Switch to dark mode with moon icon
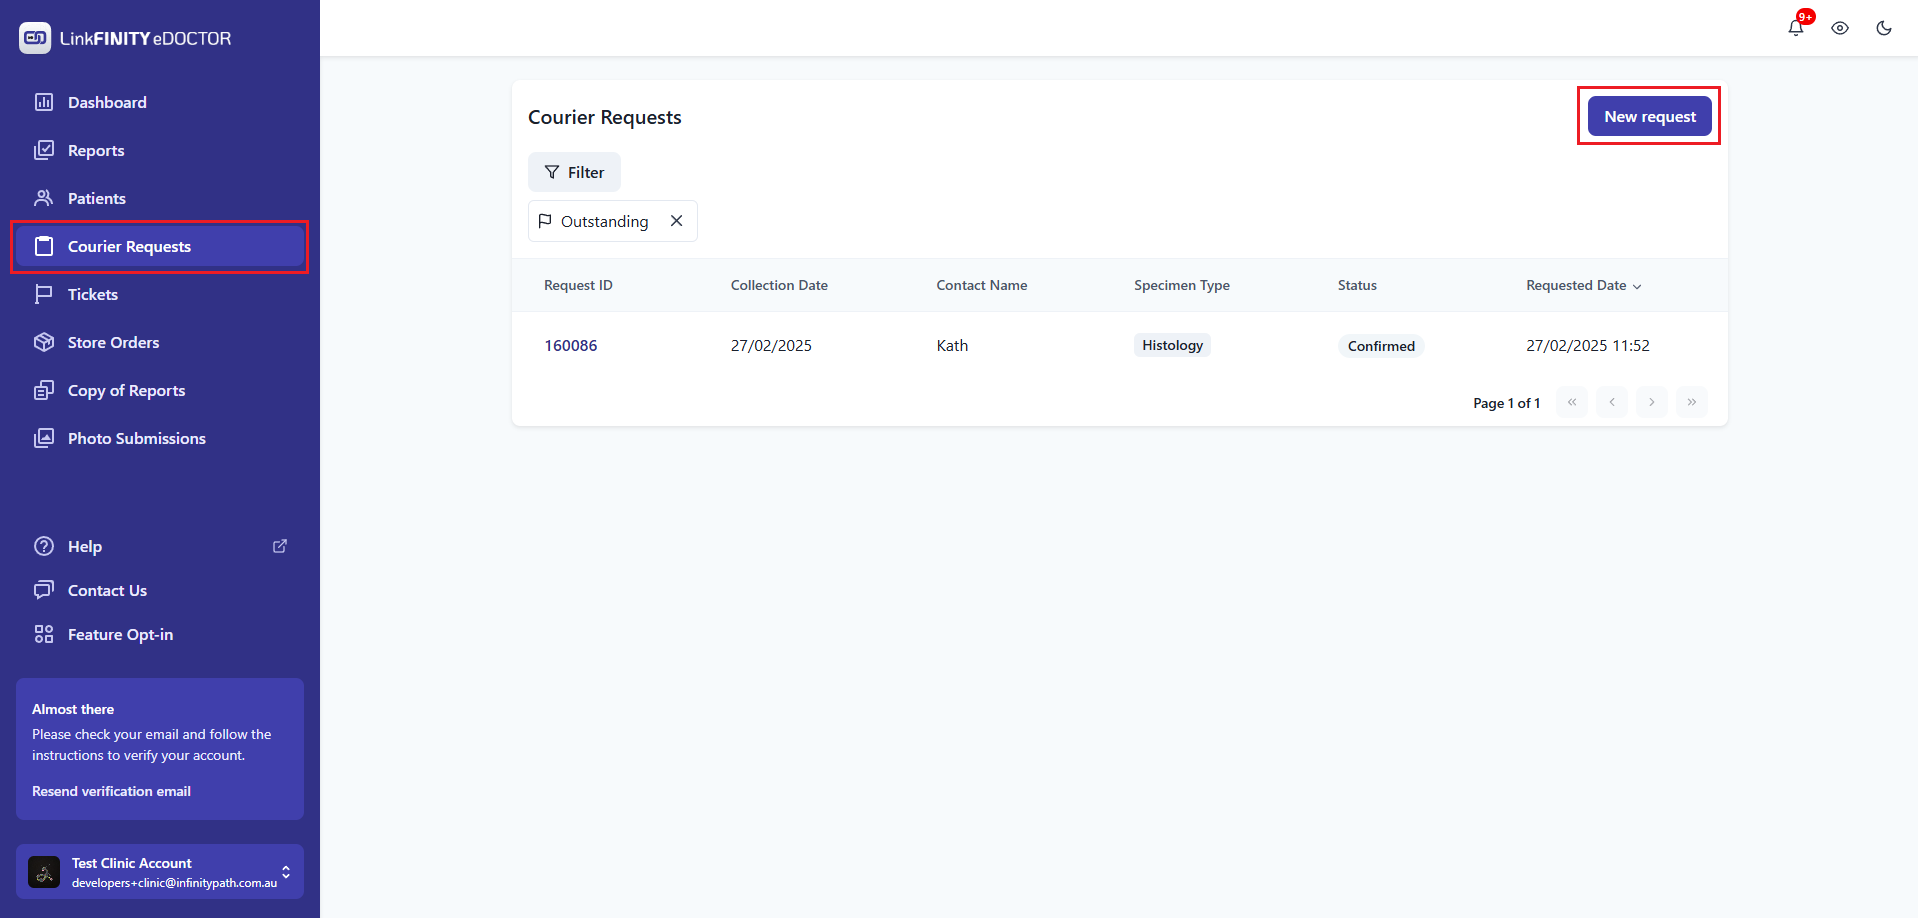Image resolution: width=1918 pixels, height=918 pixels. [x=1883, y=28]
